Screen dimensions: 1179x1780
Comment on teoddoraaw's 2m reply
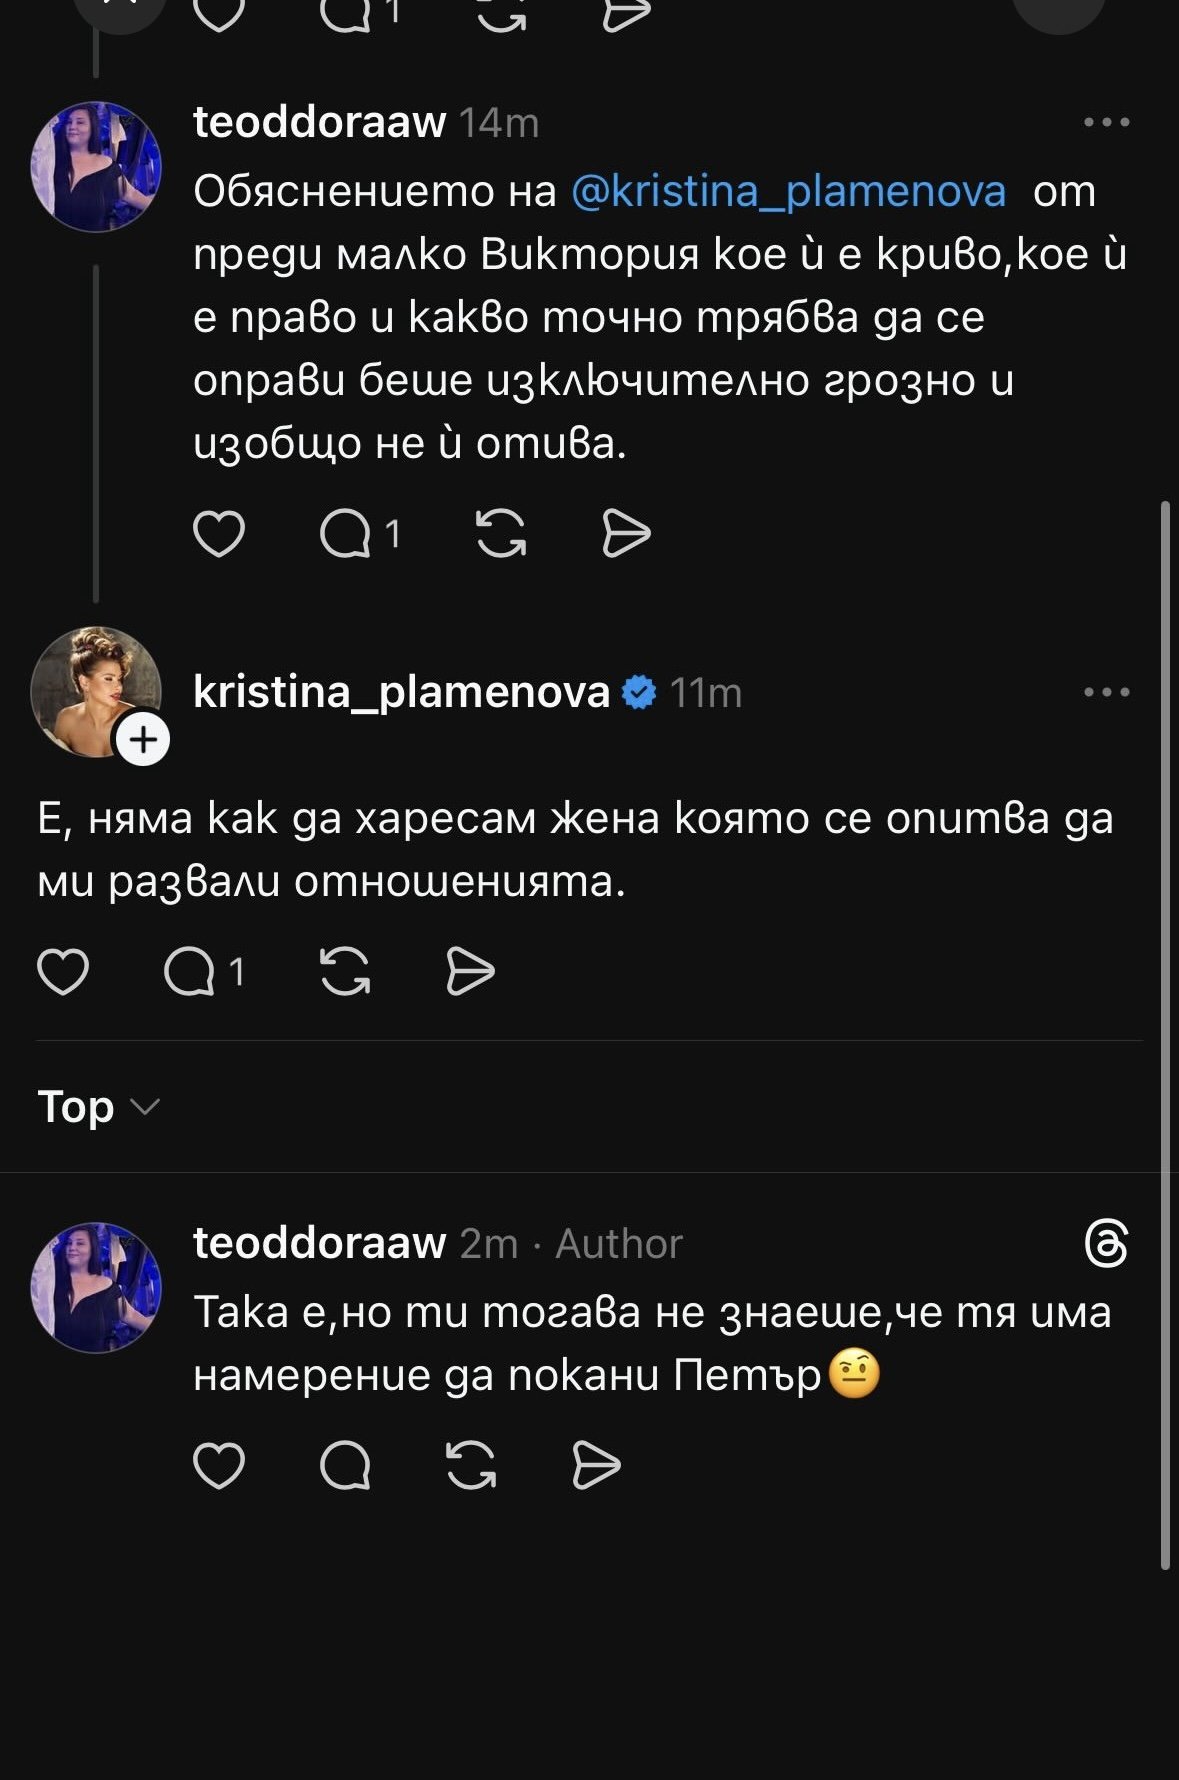[346, 1467]
